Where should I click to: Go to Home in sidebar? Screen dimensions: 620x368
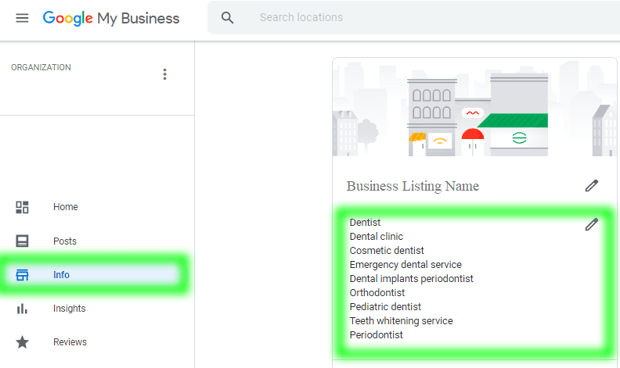click(x=66, y=207)
